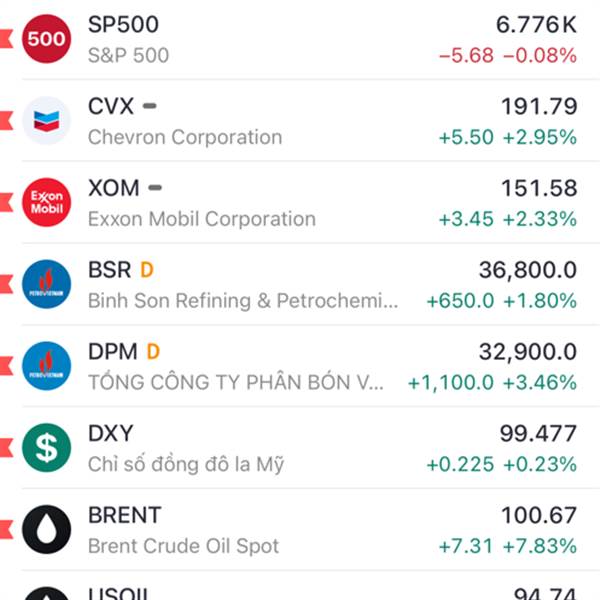
Task: Open the partially visible USOIL row
Action: point(300,591)
